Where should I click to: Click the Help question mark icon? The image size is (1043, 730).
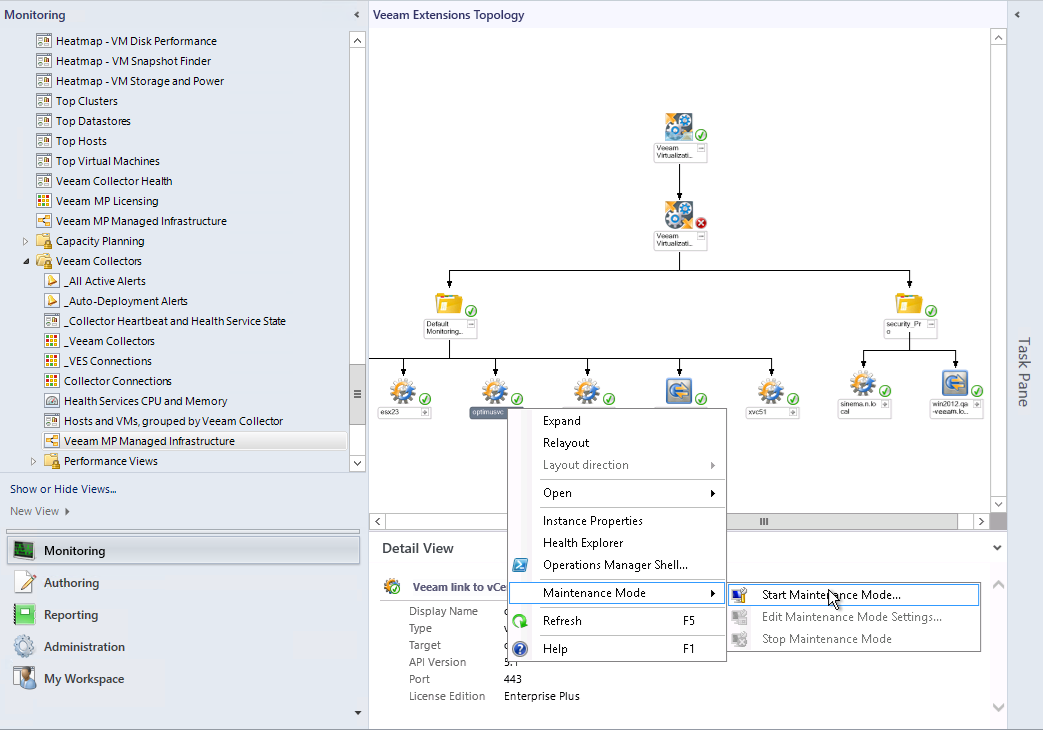[520, 649]
